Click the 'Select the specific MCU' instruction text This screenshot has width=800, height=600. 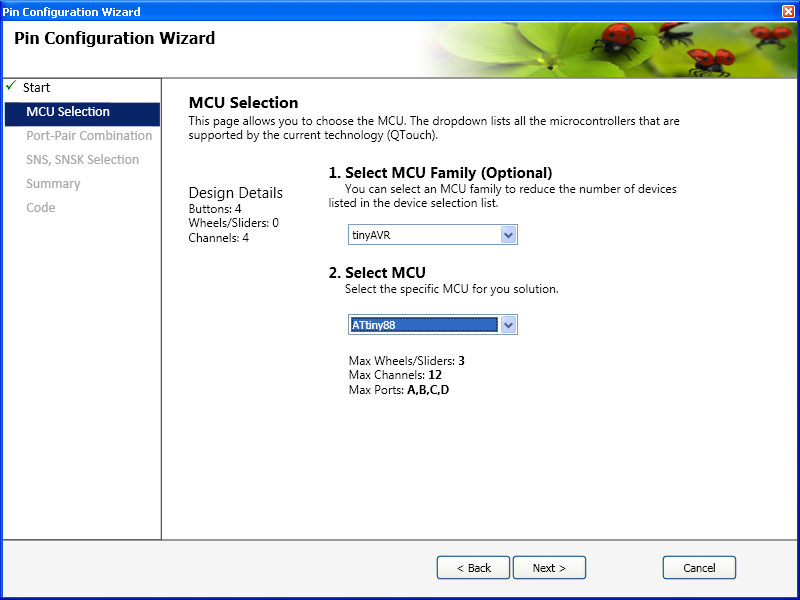[452, 289]
